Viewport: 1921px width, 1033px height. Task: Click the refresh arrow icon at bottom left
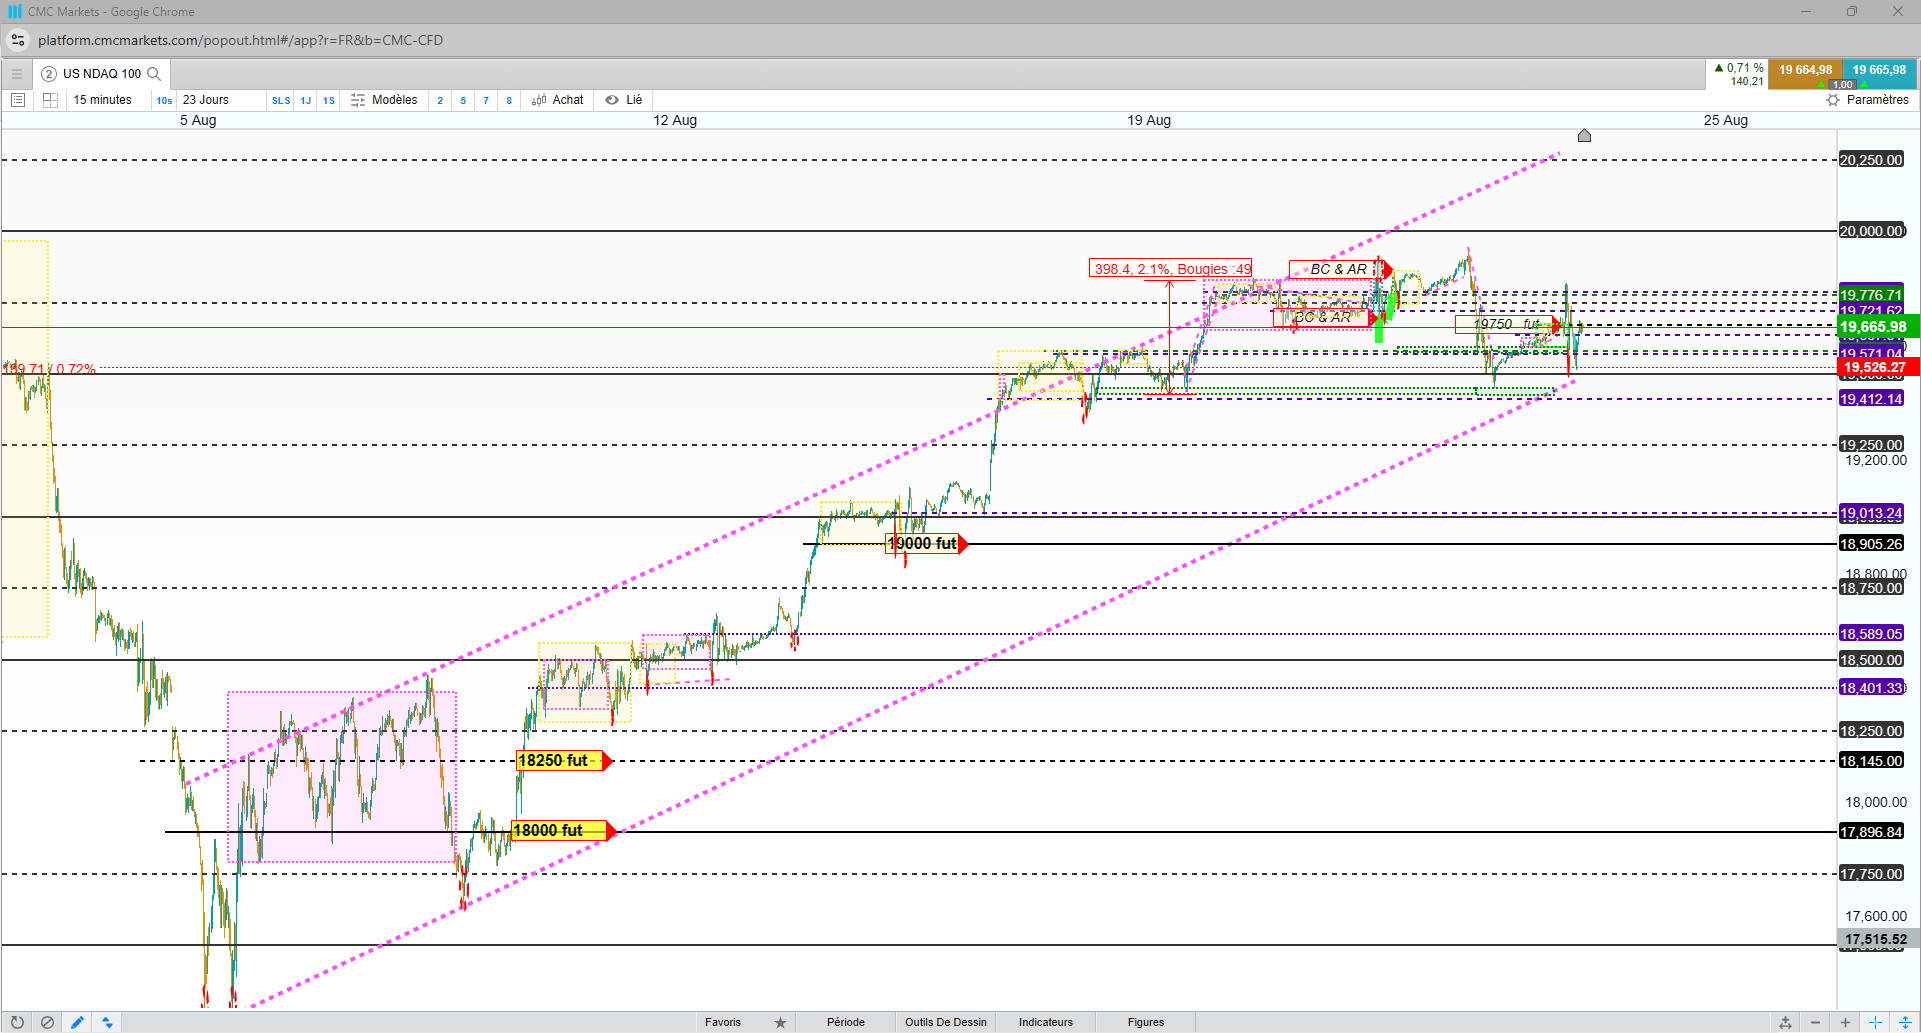point(17,1022)
